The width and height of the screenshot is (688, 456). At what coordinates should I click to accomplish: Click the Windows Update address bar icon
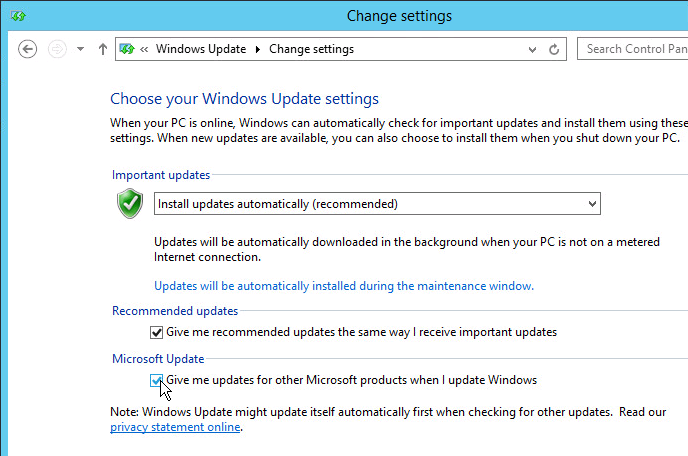[127, 49]
